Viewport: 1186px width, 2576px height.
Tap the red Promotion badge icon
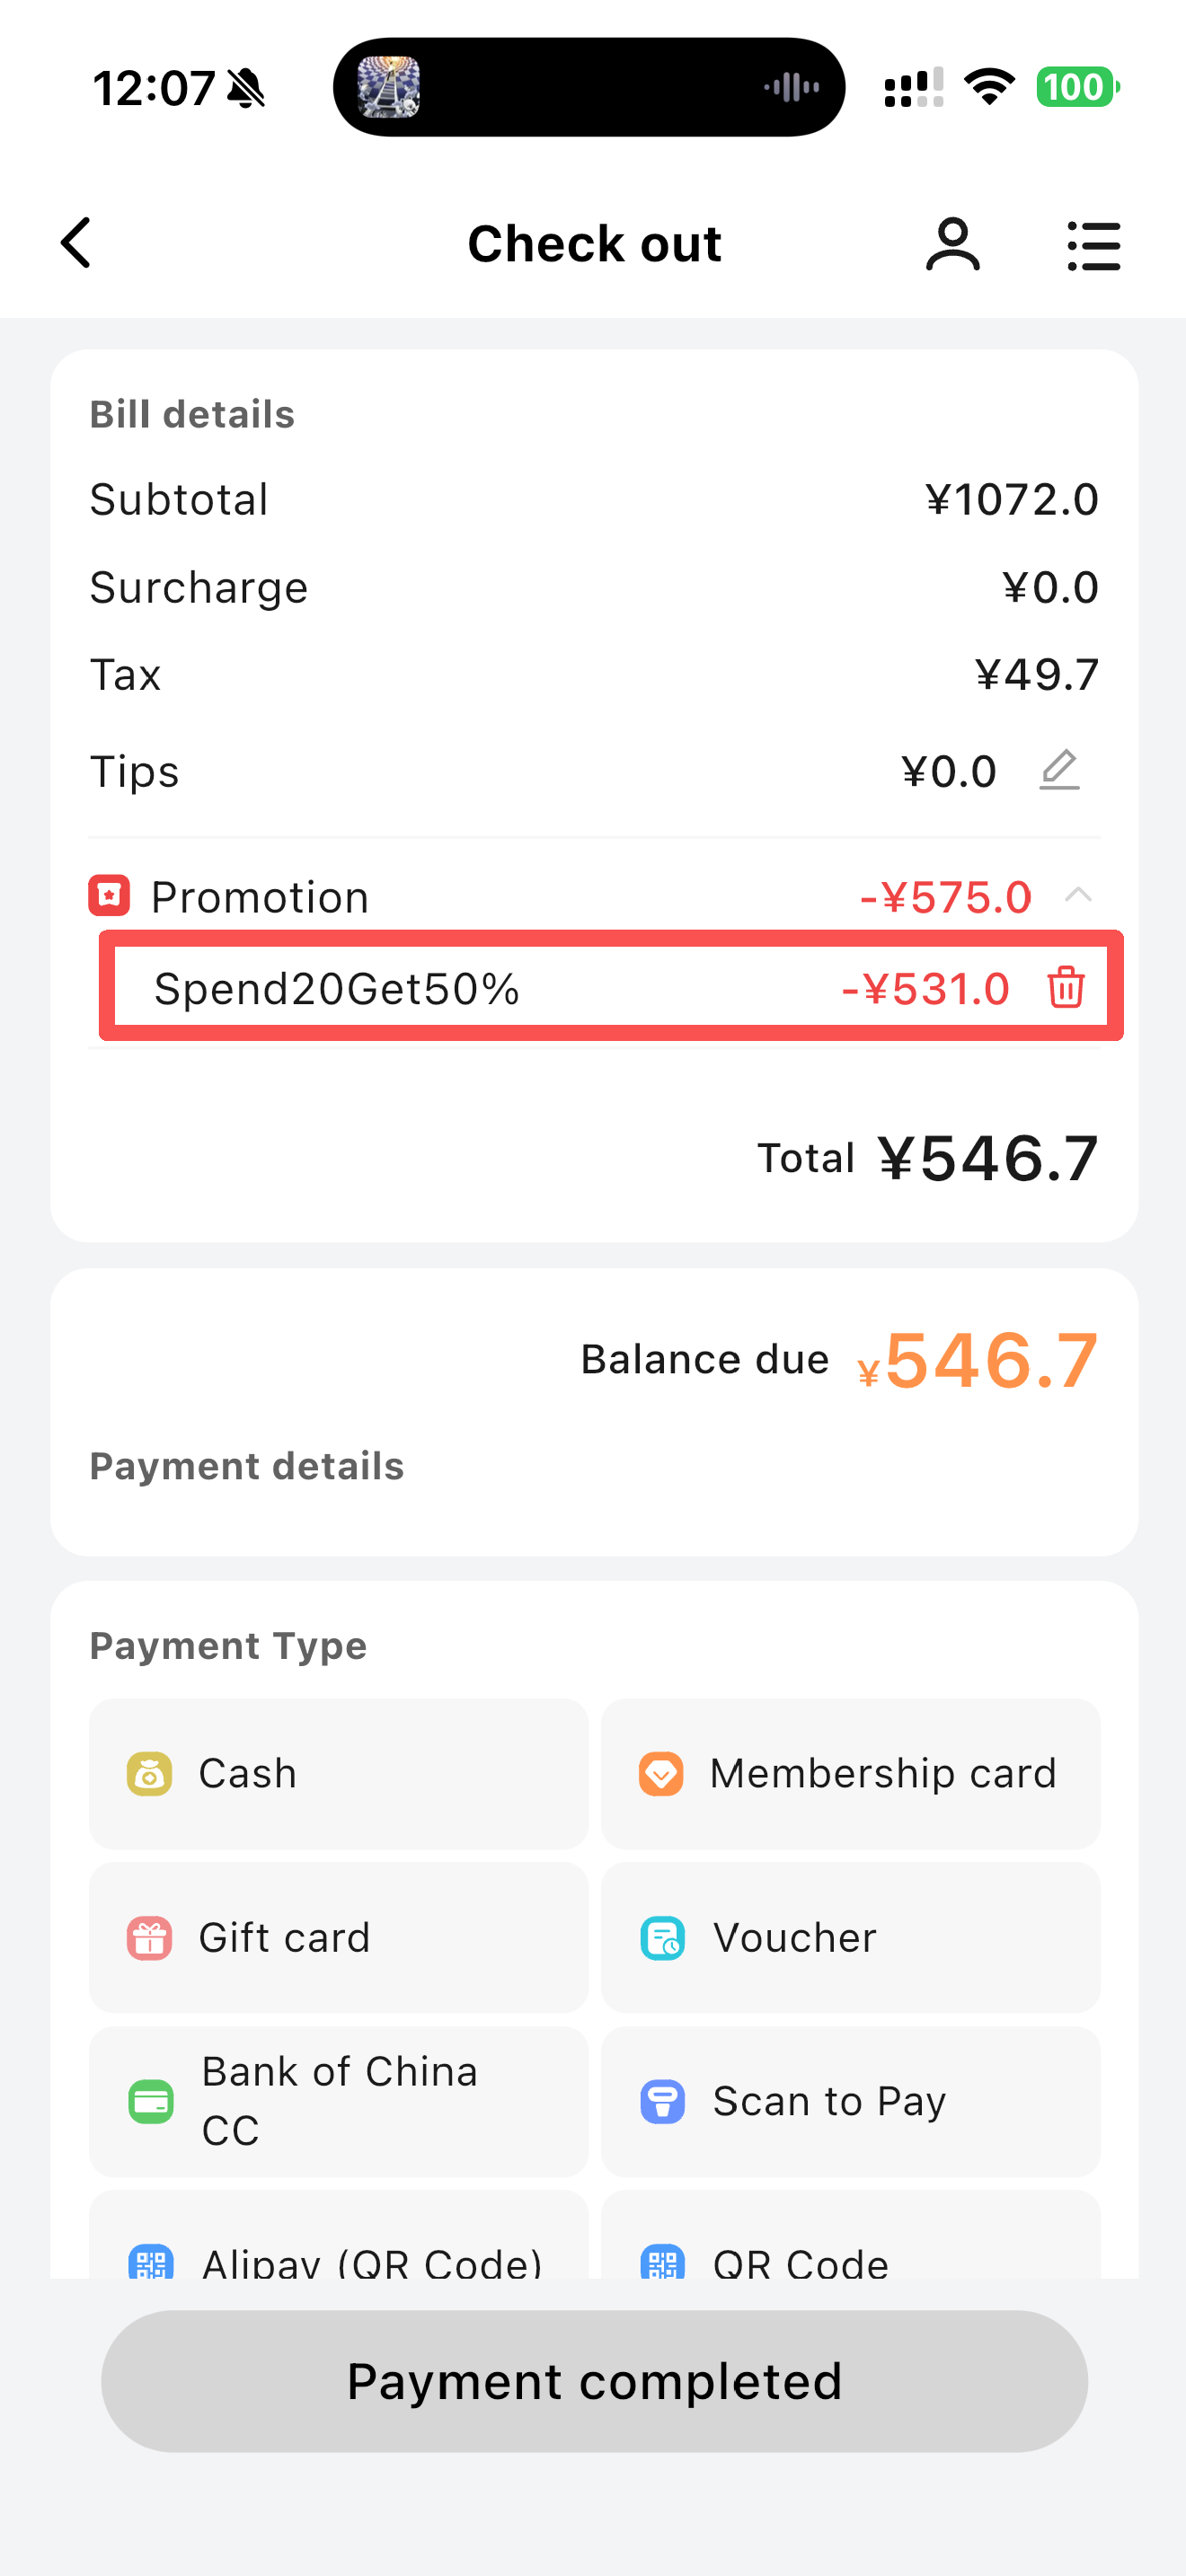[109, 895]
